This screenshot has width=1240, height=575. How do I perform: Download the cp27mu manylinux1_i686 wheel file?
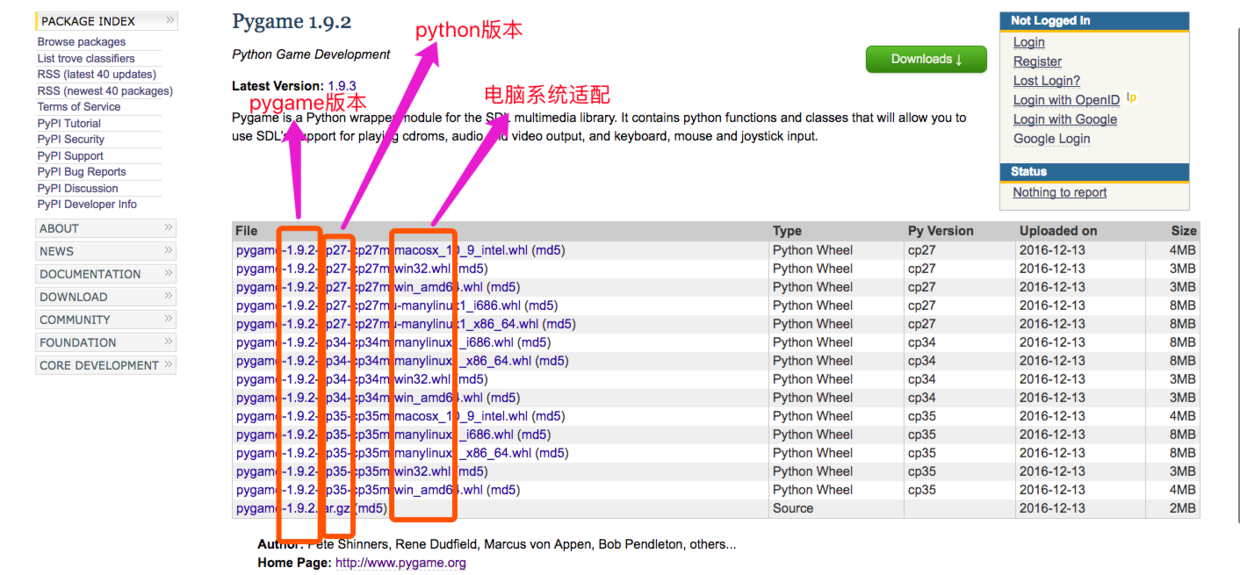tap(379, 305)
